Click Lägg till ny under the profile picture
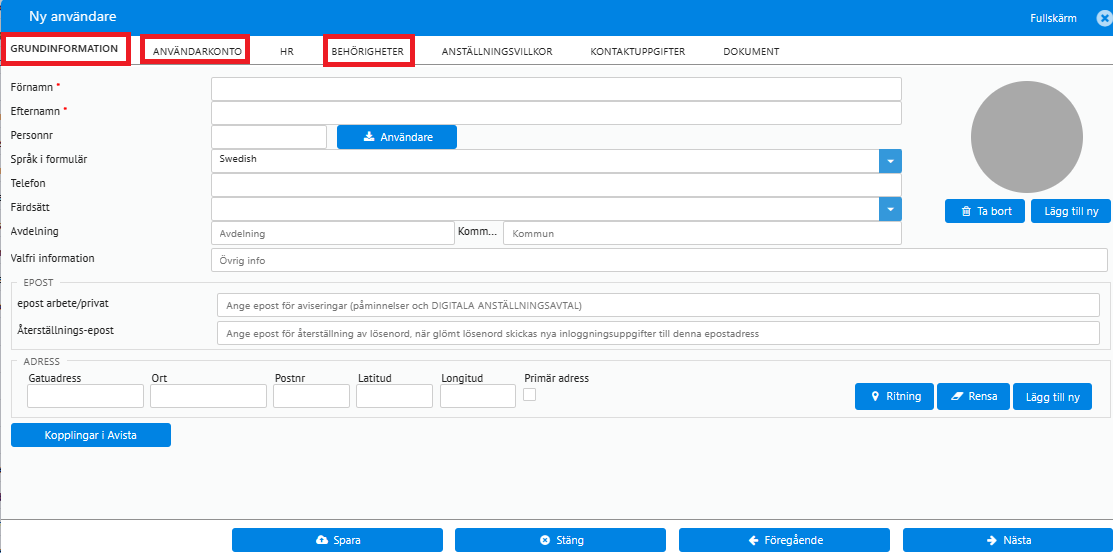The height and width of the screenshot is (553, 1113). pyautogui.click(x=1071, y=211)
